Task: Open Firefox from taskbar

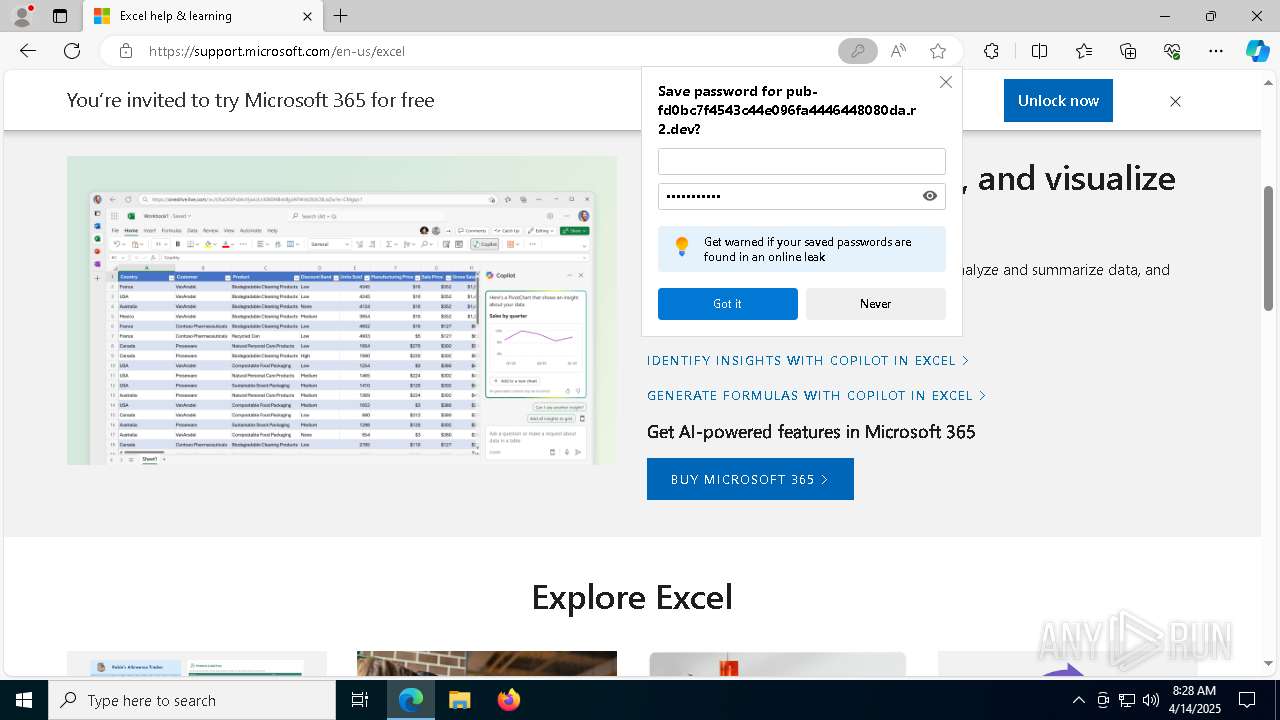Action: [x=508, y=700]
